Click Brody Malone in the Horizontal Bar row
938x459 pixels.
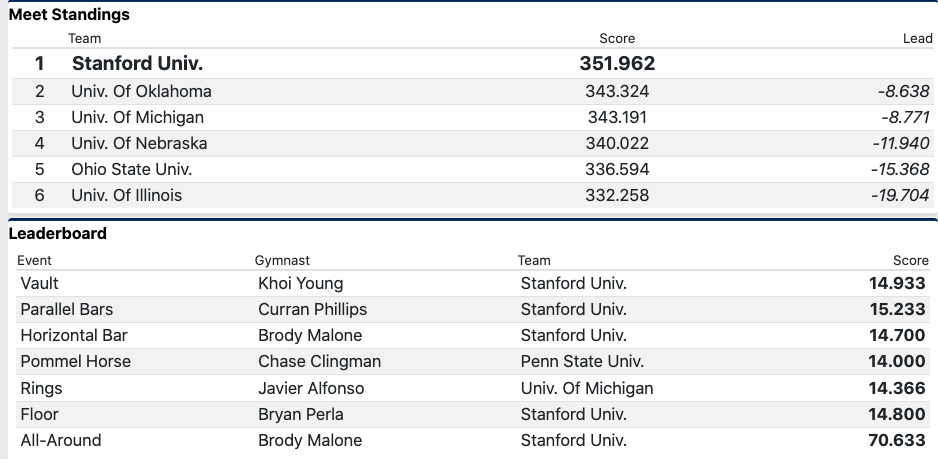pyautogui.click(x=310, y=335)
